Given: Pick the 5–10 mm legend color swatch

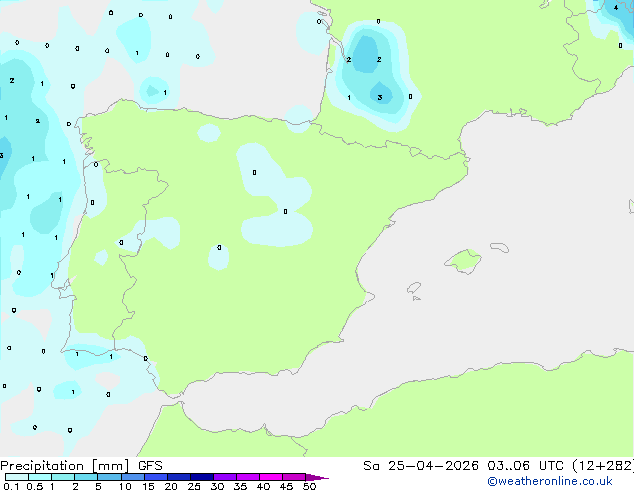Looking at the screenshot, I should (x=109, y=477).
